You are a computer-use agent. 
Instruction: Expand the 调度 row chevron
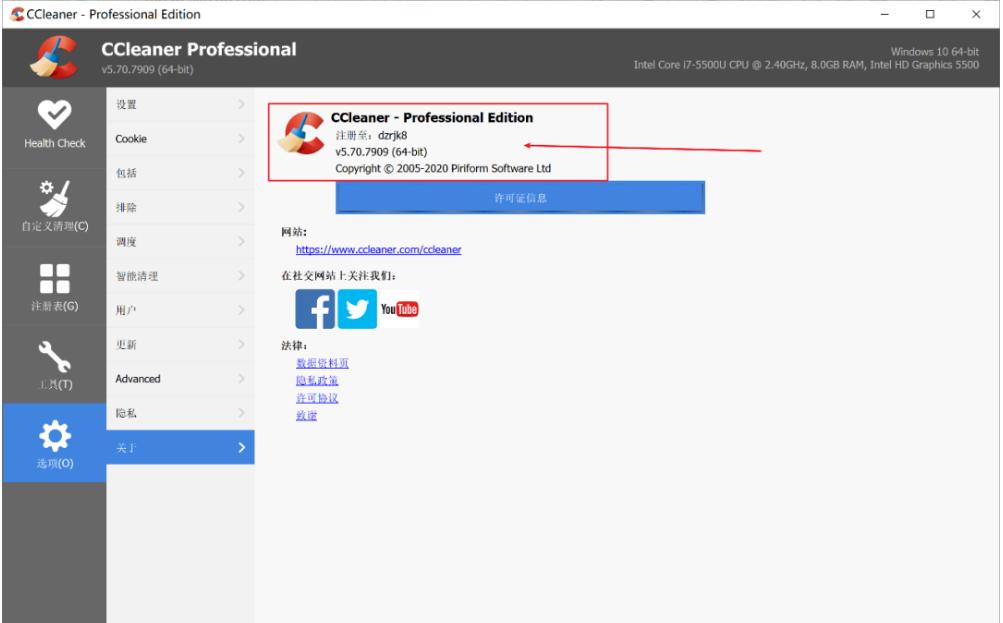(x=241, y=241)
